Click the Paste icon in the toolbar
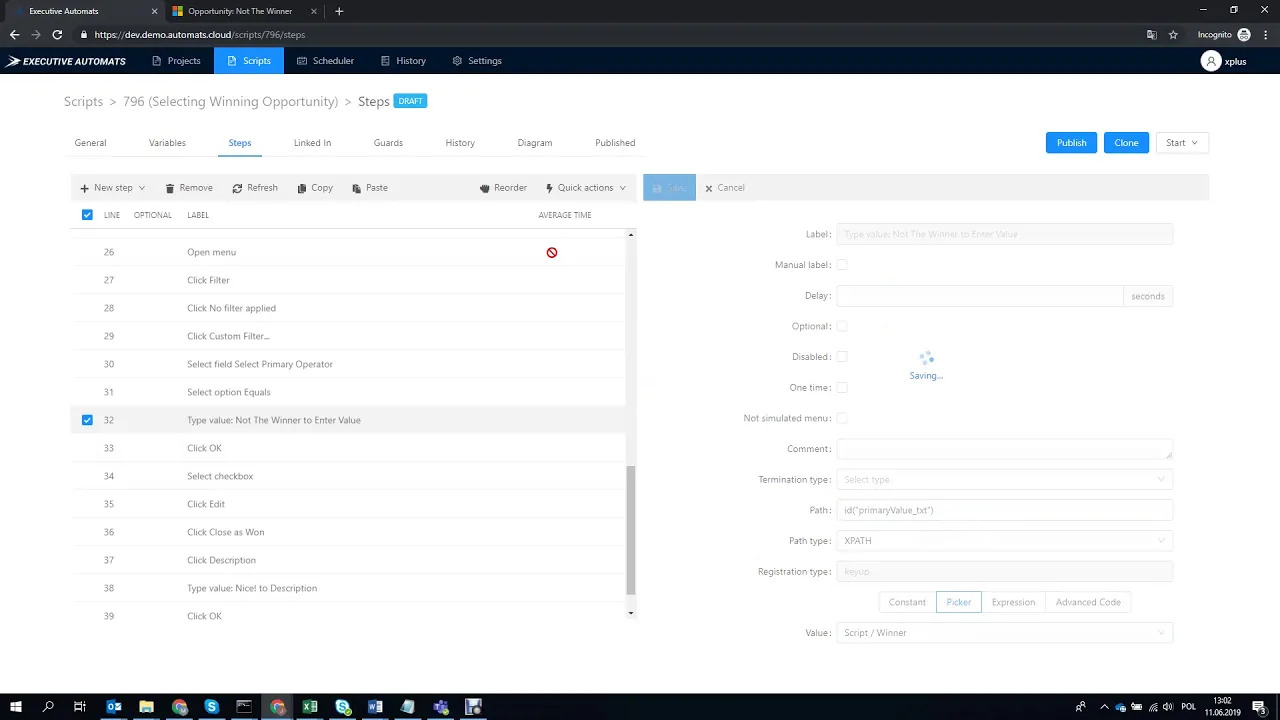 [x=356, y=187]
